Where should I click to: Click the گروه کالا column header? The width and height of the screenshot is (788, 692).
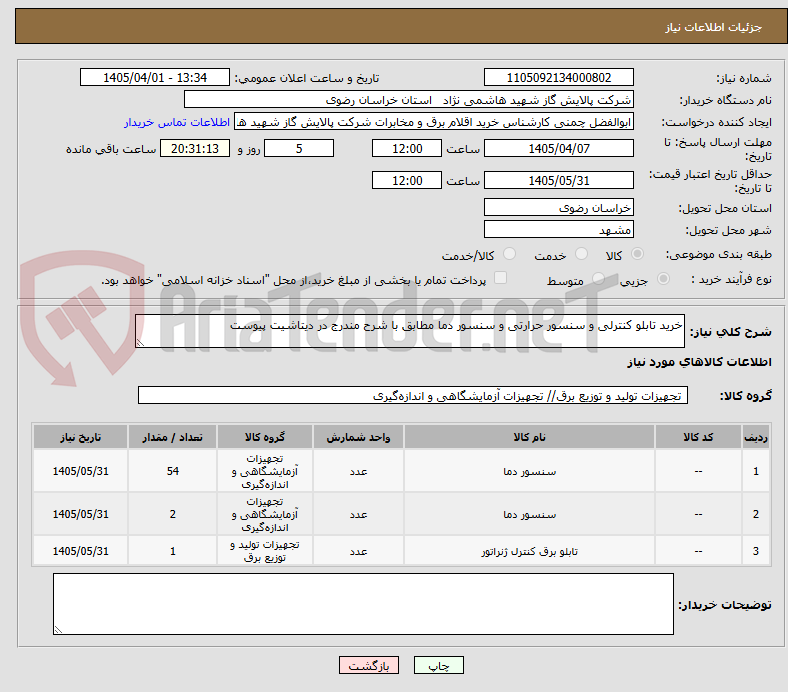point(265,437)
